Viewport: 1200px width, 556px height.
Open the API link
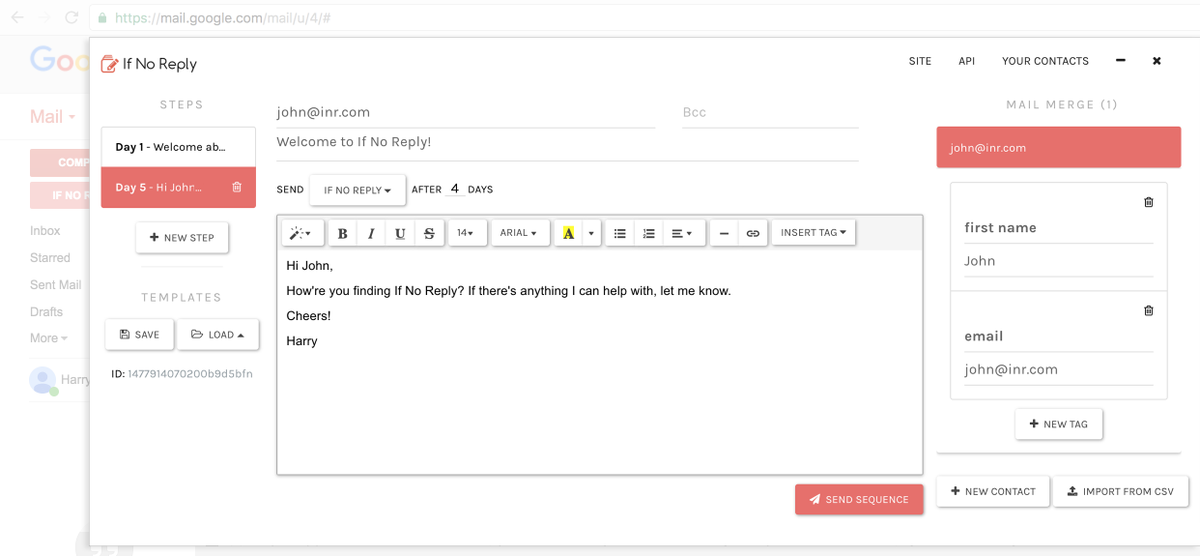(x=967, y=61)
